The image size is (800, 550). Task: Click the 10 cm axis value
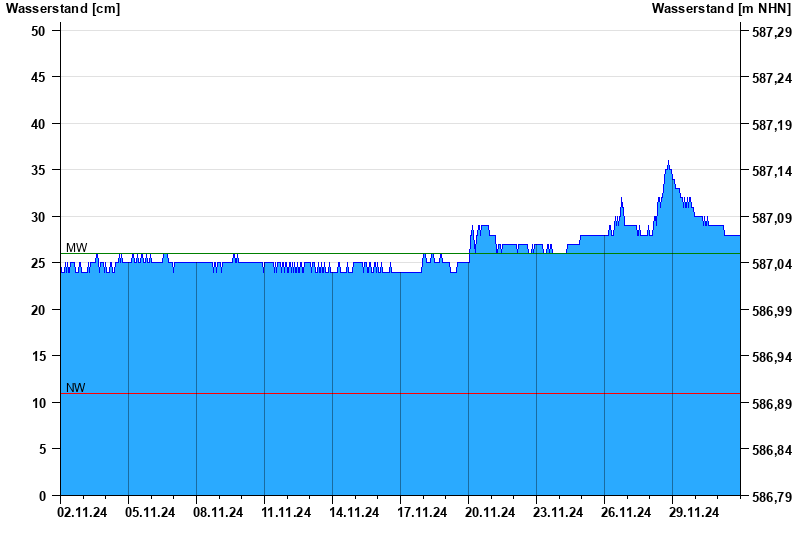[x=38, y=403]
